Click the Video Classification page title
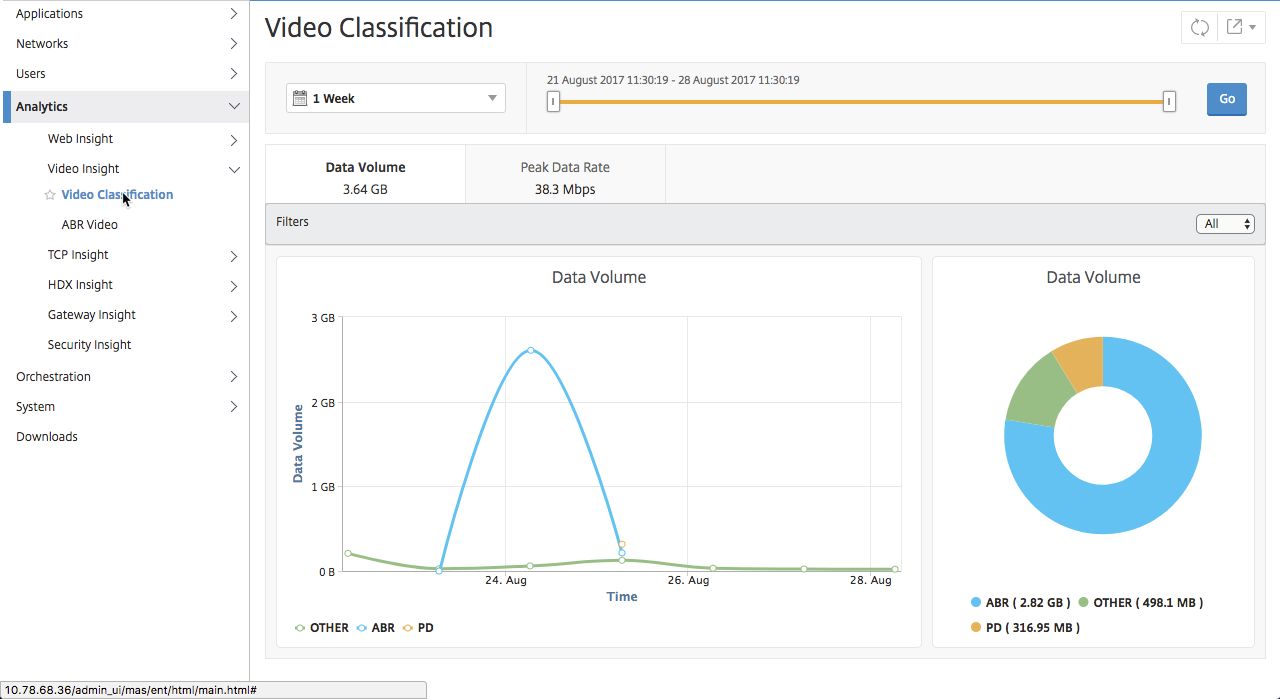The image size is (1280, 699). point(379,28)
